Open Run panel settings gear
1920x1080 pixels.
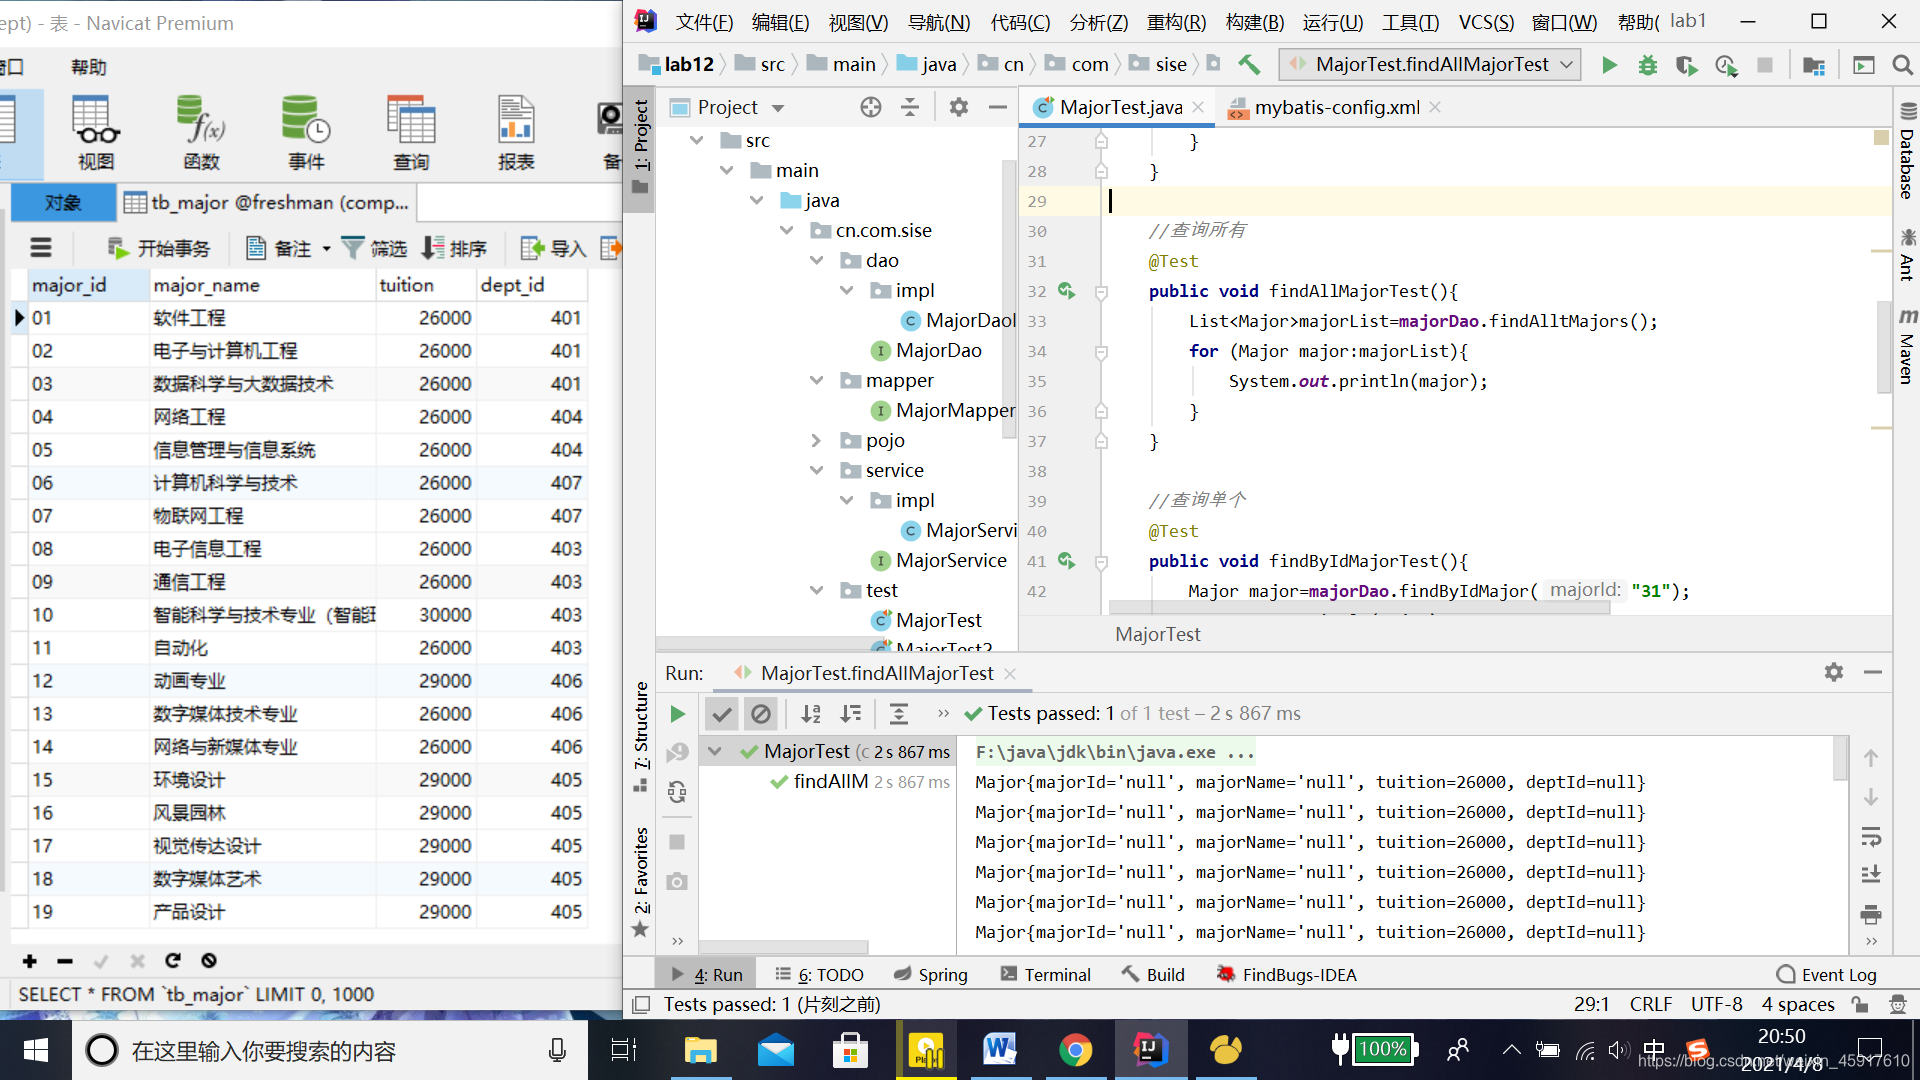coord(1833,673)
